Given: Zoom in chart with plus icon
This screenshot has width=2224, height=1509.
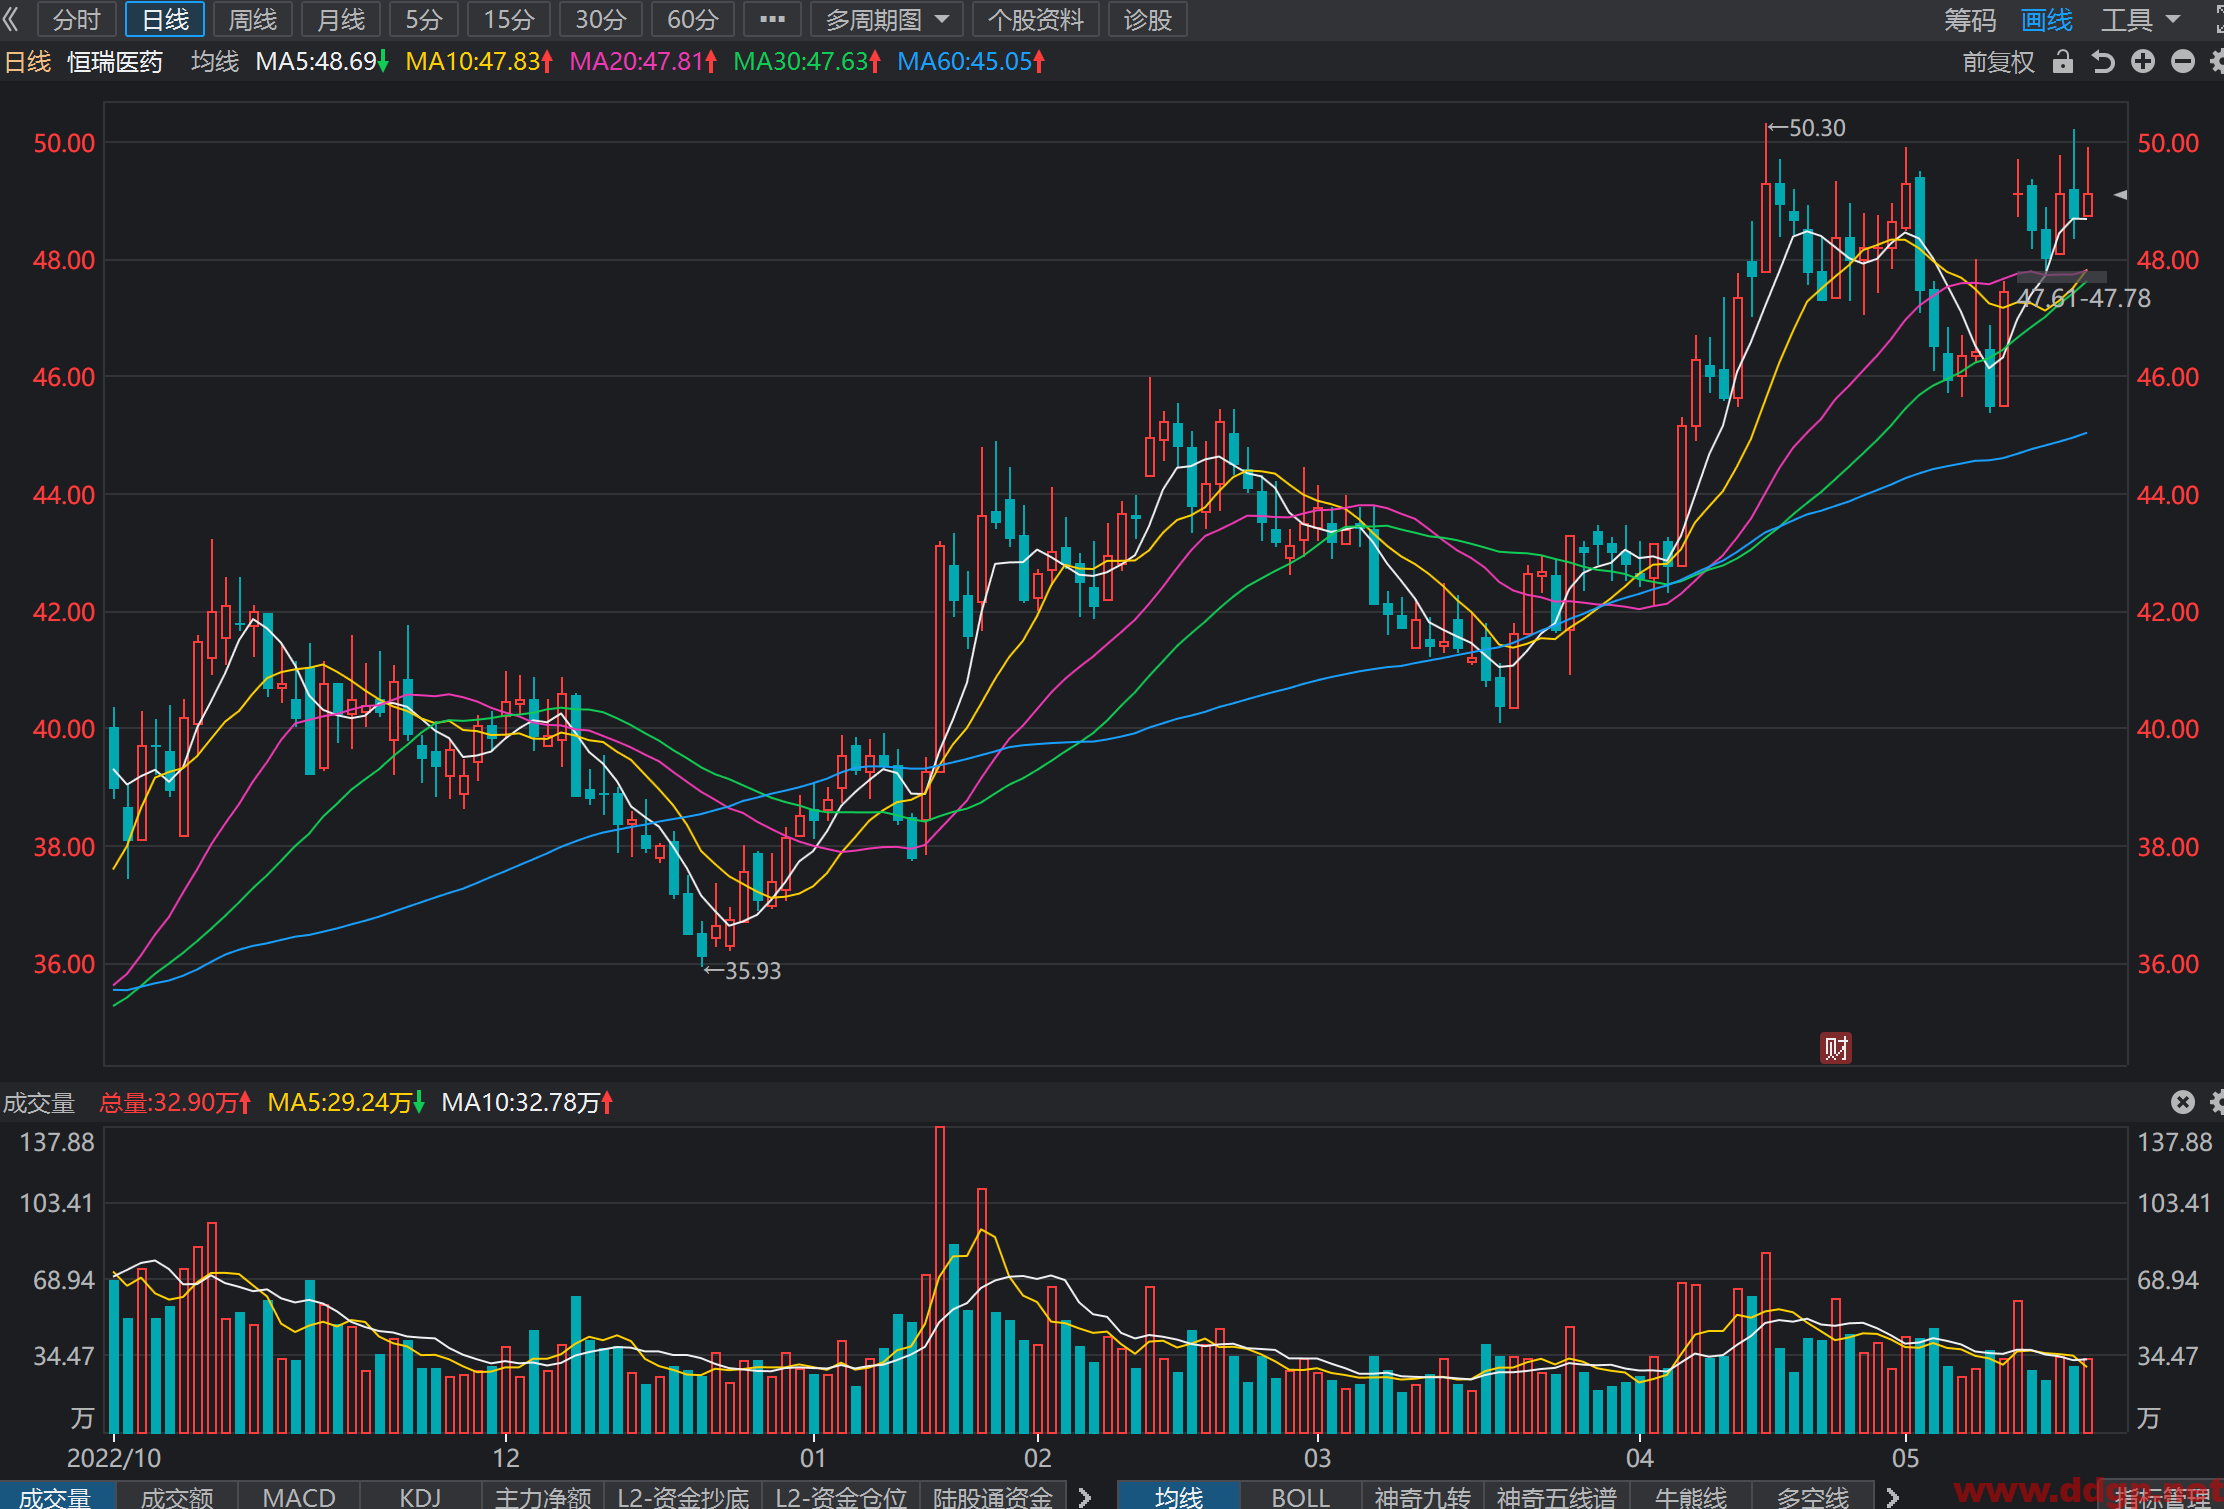Looking at the screenshot, I should coord(2142,62).
